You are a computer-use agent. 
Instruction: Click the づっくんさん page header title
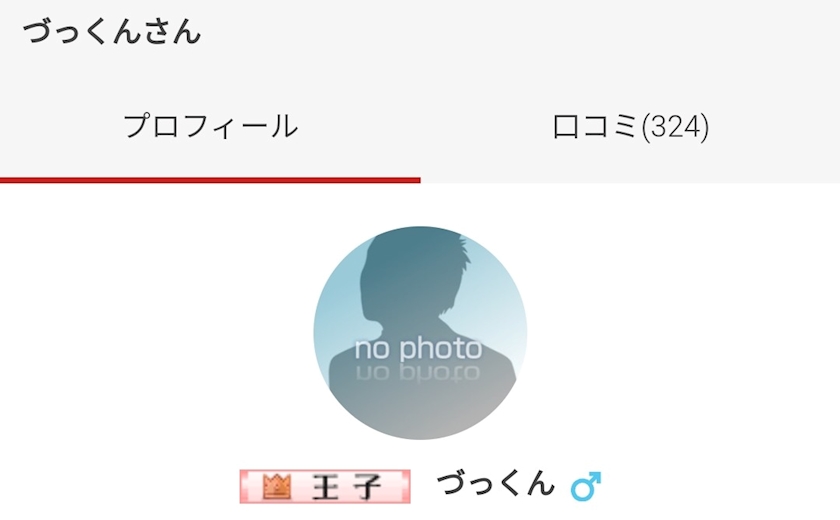[x=111, y=31]
